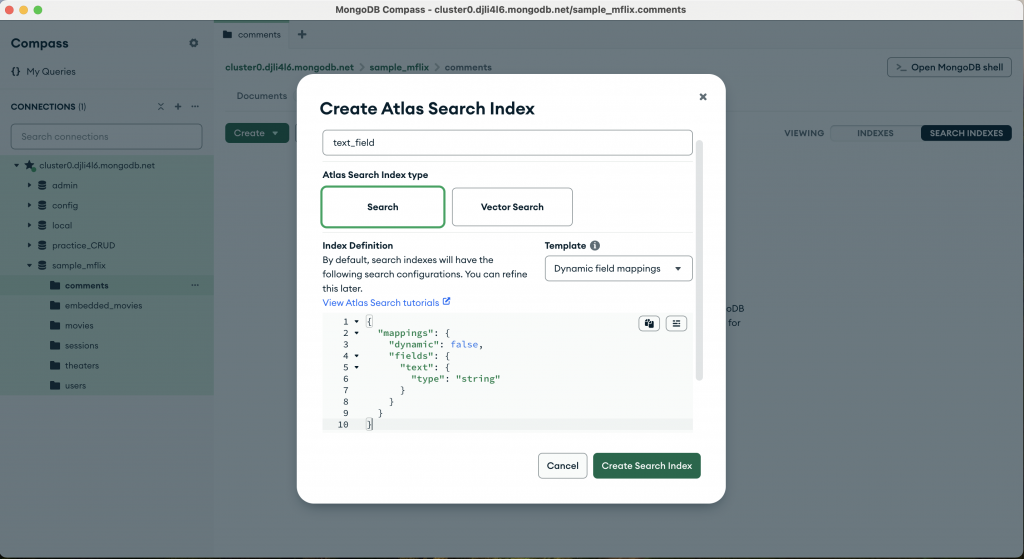This screenshot has width=1024, height=559.
Task: Click the My Queries braces icon
Action: (16, 71)
